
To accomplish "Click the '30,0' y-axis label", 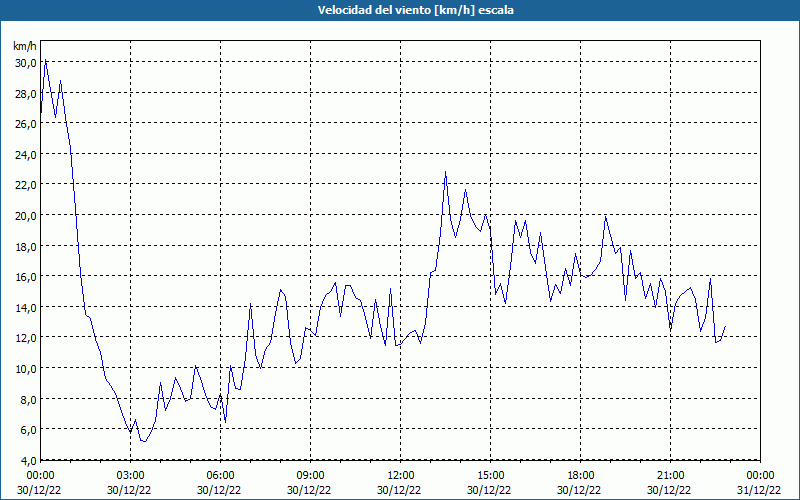I will [x=26, y=62].
